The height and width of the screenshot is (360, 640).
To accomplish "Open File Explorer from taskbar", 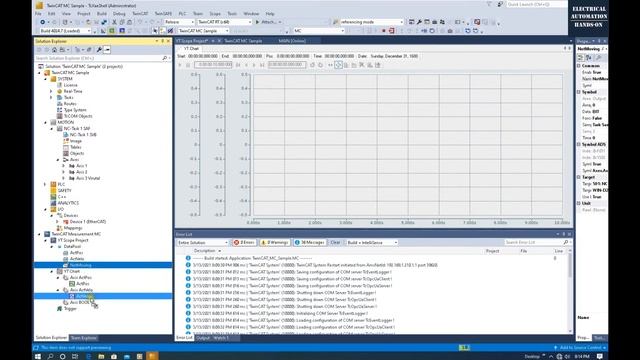I will click(x=101, y=356).
